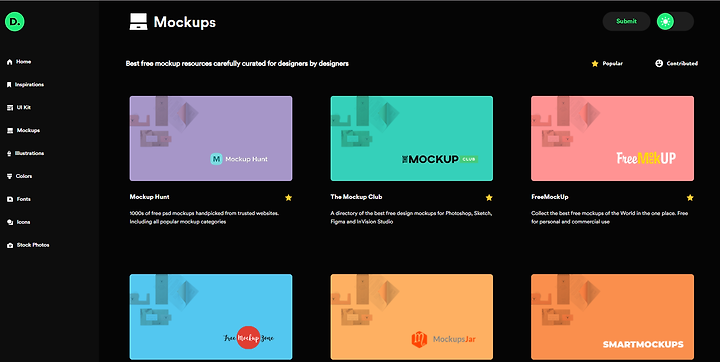Click the Fonts sidebar icon
The image size is (720, 362).
click(10, 199)
